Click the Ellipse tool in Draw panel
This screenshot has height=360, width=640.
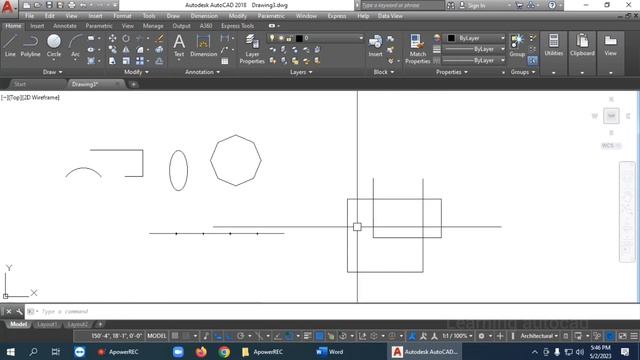[91, 49]
